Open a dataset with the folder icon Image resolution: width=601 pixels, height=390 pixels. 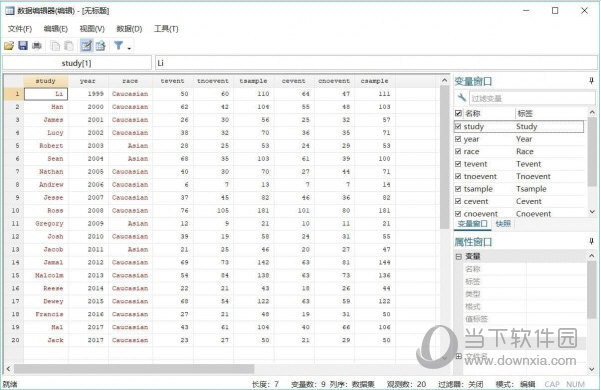[x=9, y=46]
